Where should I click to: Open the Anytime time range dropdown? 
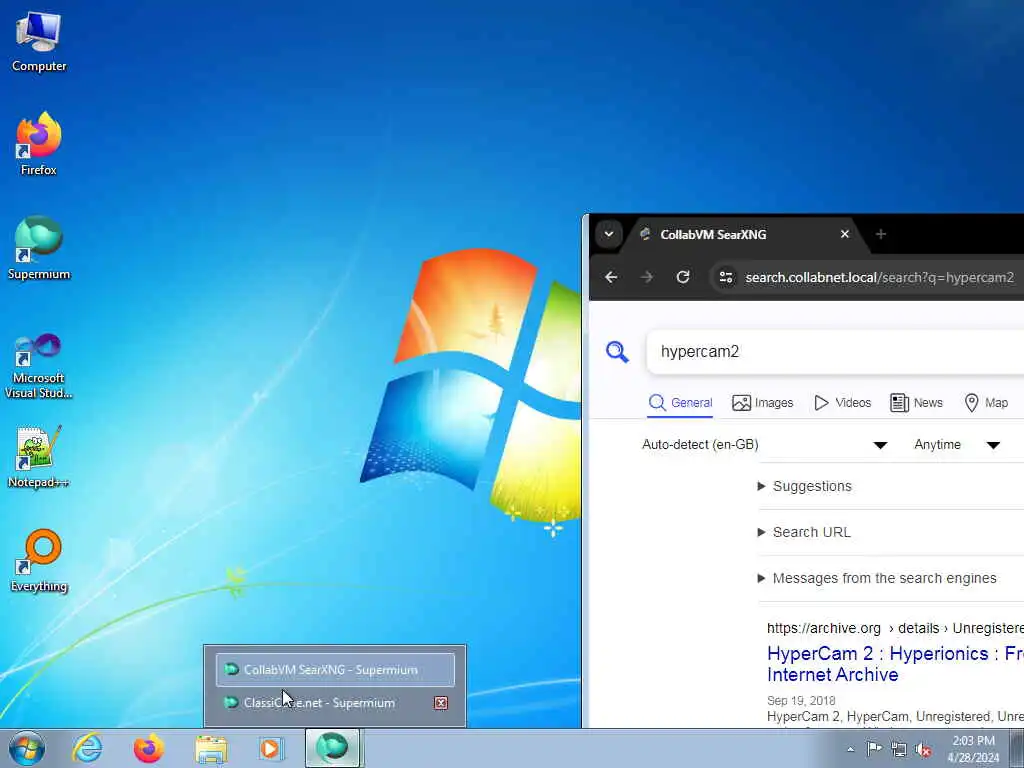click(x=957, y=445)
